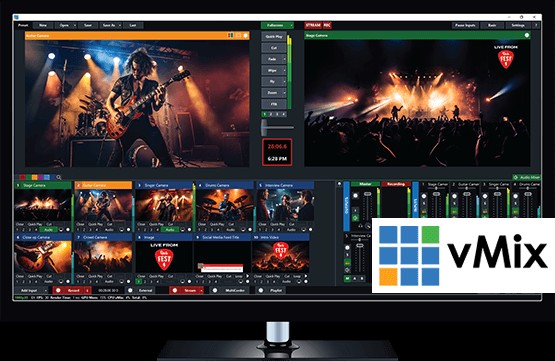The image size is (555, 361).
Task: Click the Master headphones icon
Action: [361, 226]
